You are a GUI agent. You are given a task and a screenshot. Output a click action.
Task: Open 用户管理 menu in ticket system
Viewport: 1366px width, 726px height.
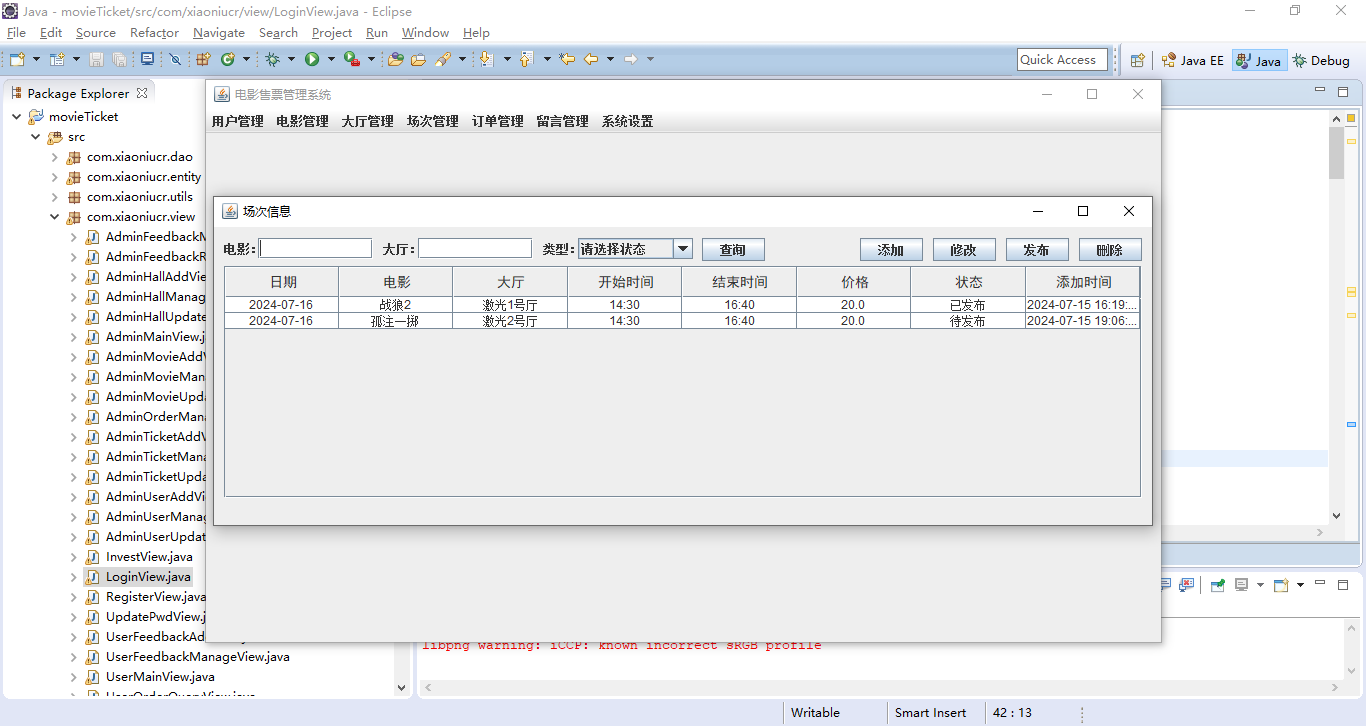pyautogui.click(x=238, y=121)
